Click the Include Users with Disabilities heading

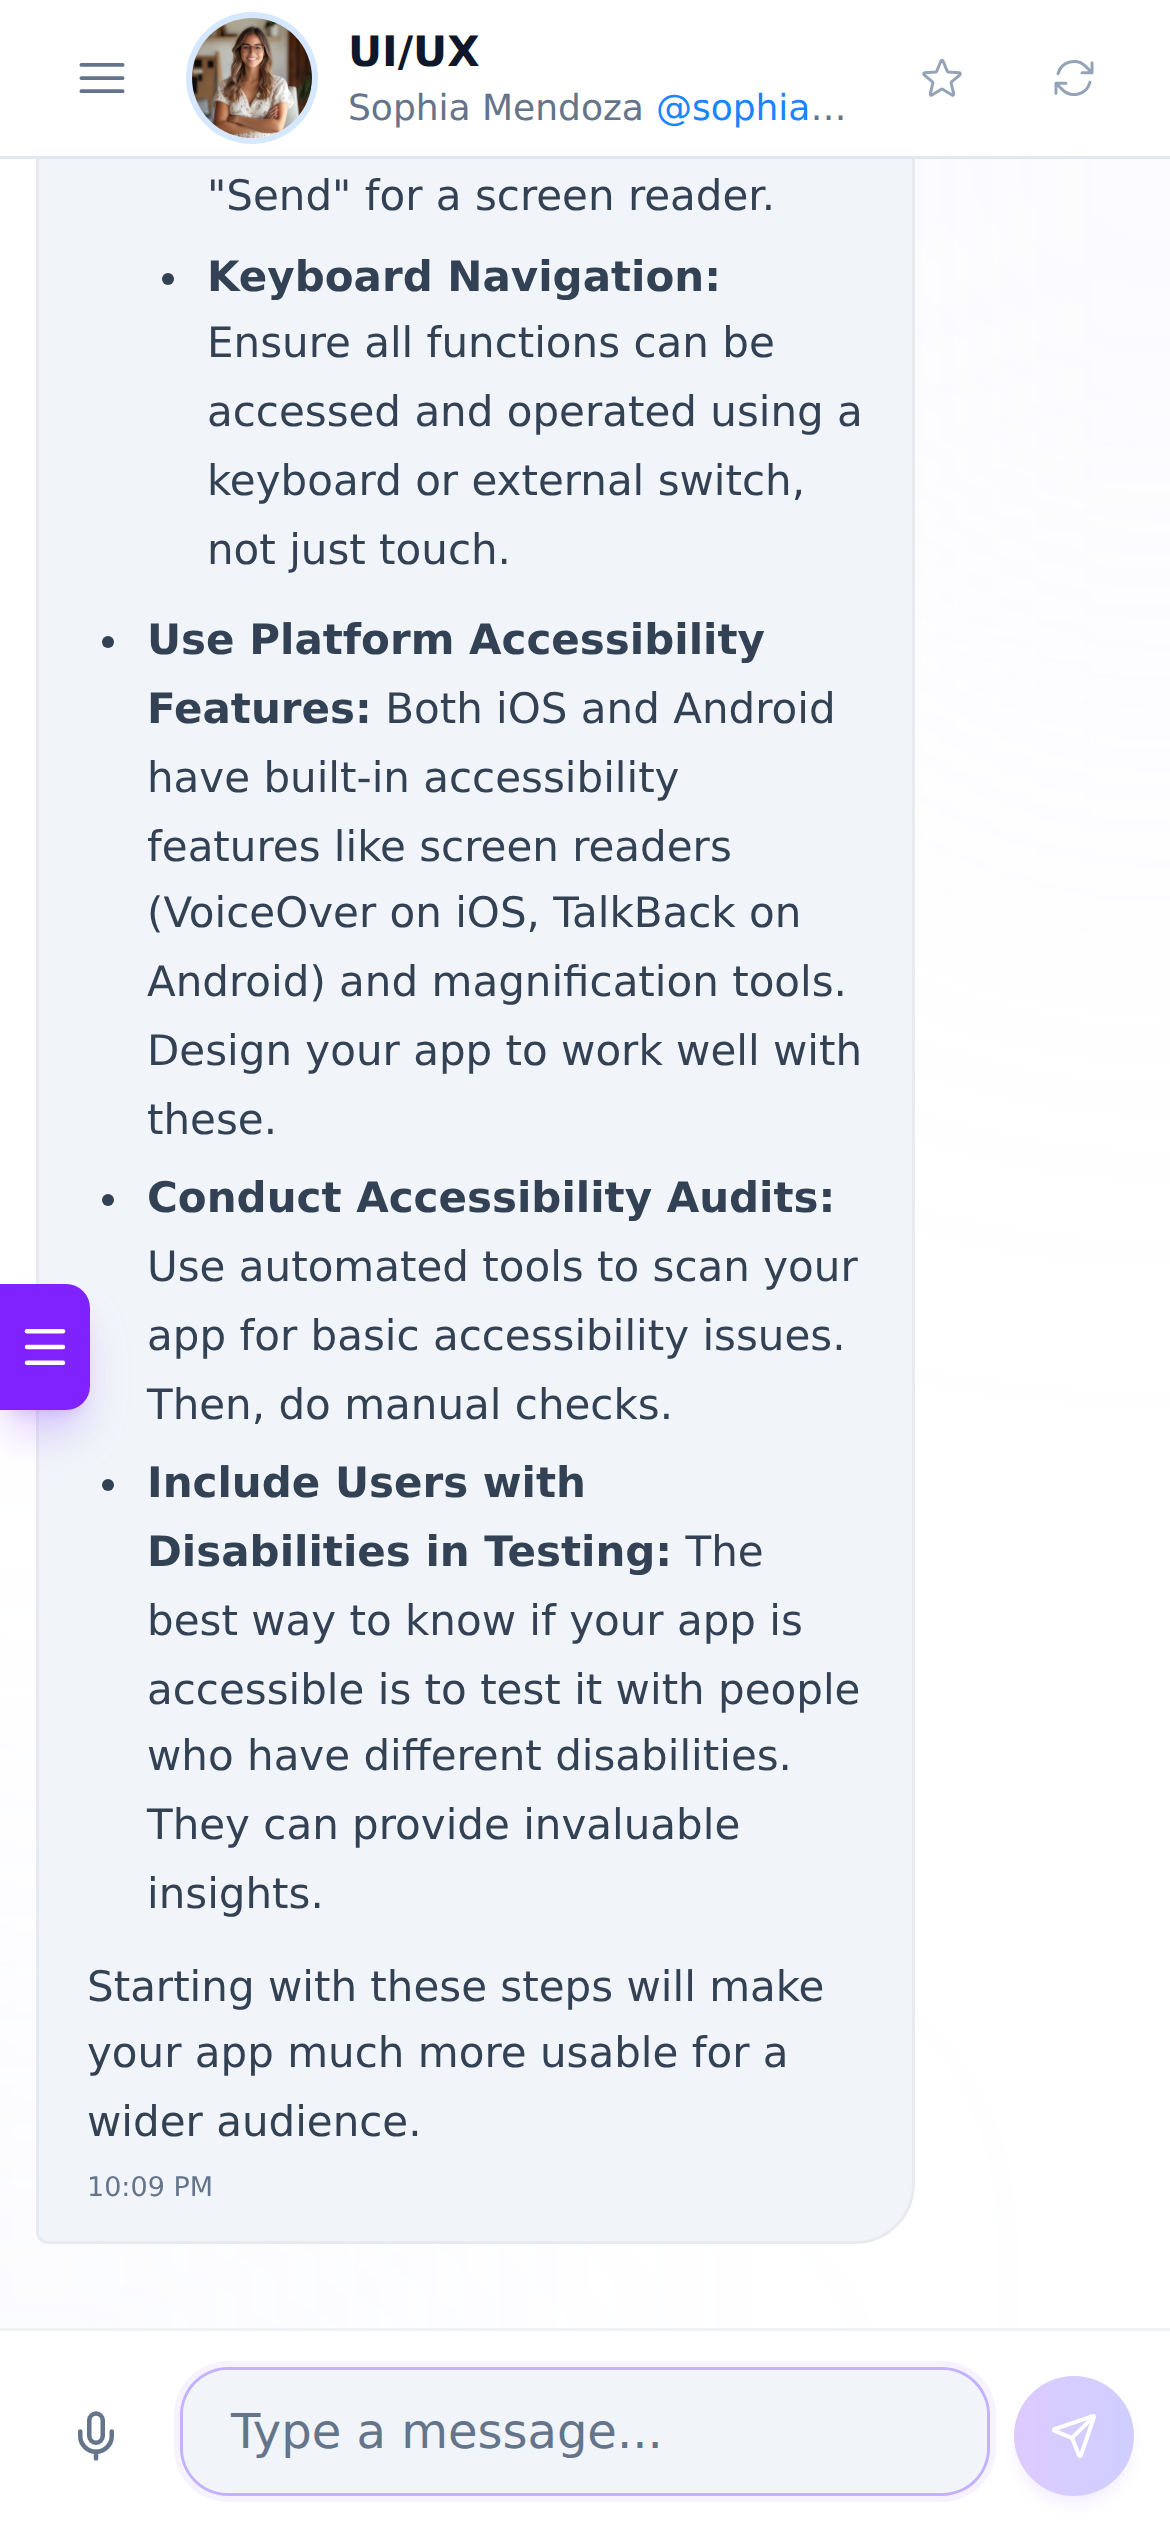pyautogui.click(x=409, y=1516)
